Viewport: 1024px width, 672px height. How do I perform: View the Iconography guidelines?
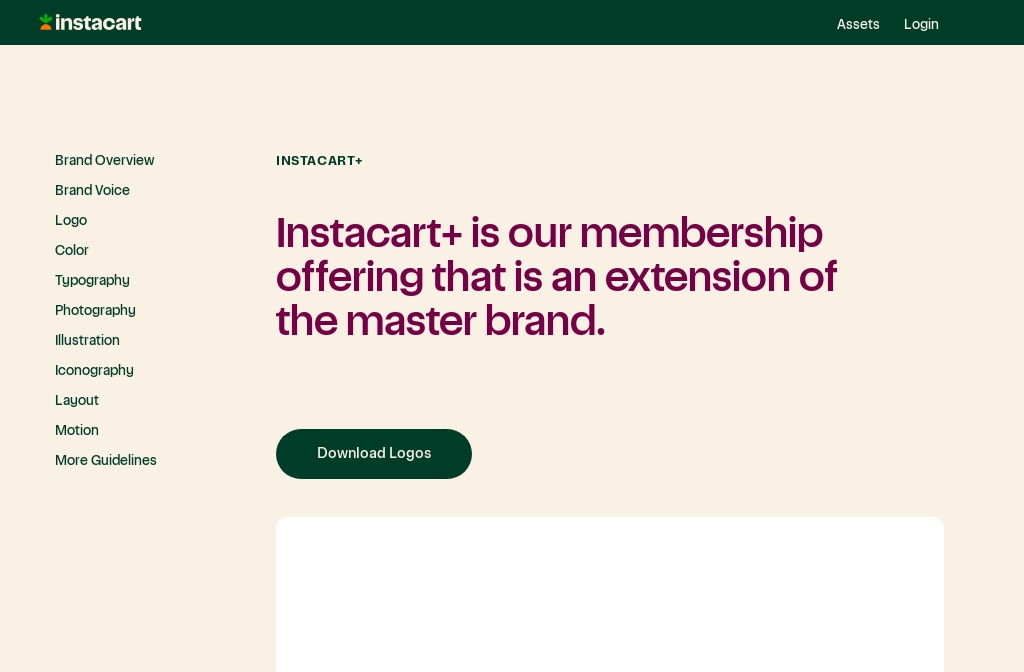94,371
